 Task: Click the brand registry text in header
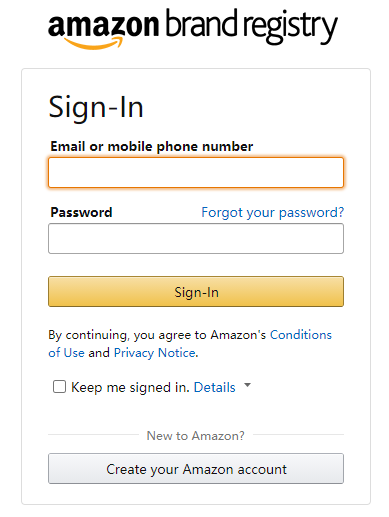click(x=251, y=27)
